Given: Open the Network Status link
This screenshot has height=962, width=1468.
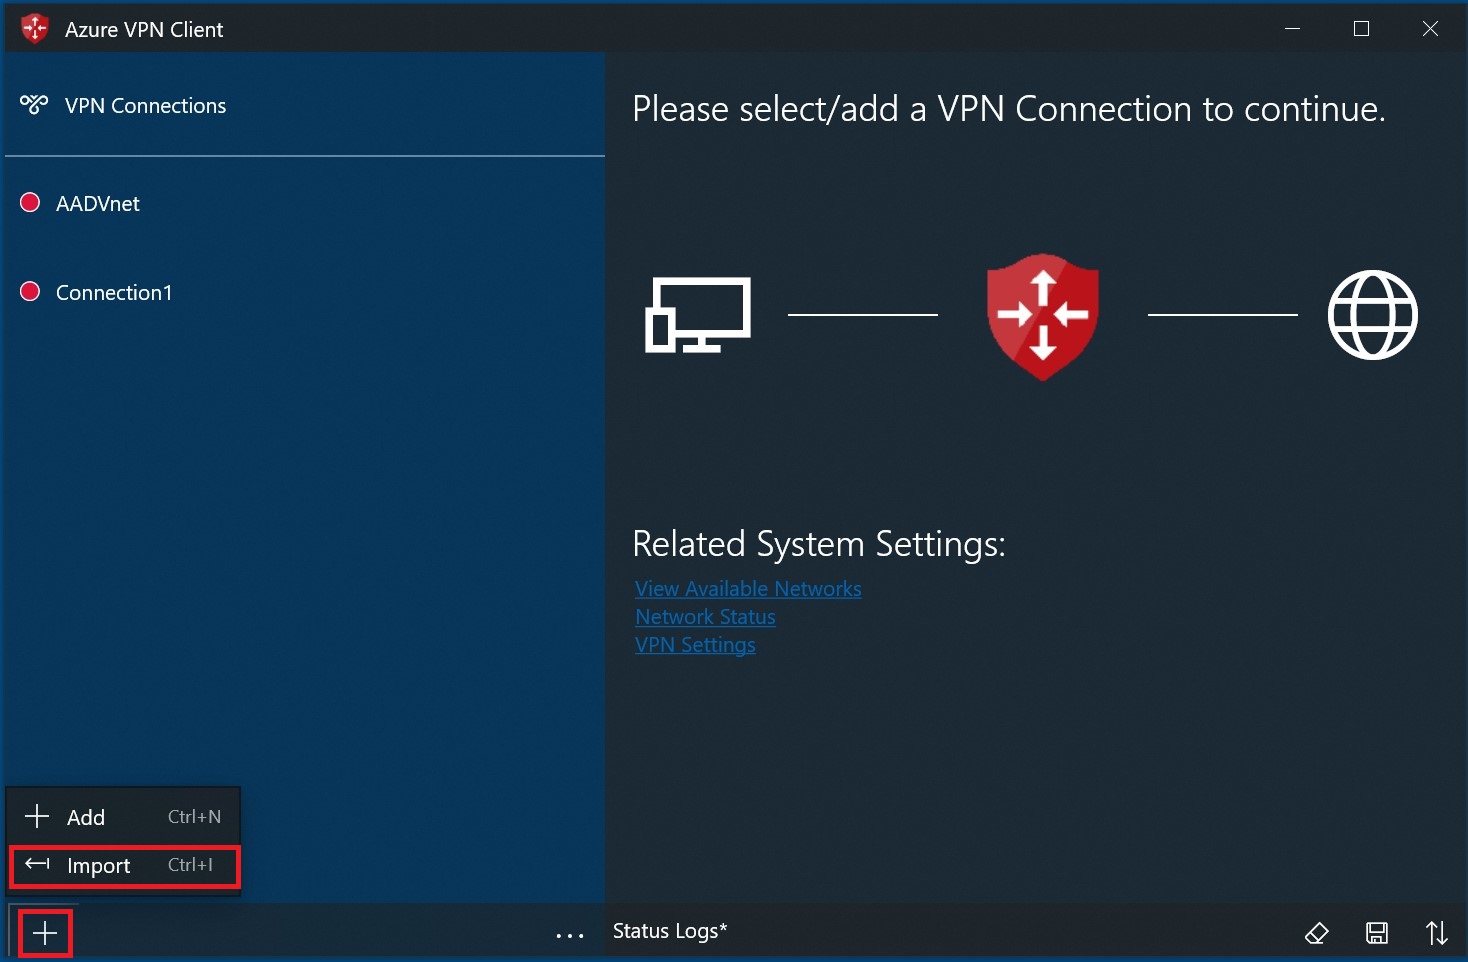Looking at the screenshot, I should [x=705, y=617].
